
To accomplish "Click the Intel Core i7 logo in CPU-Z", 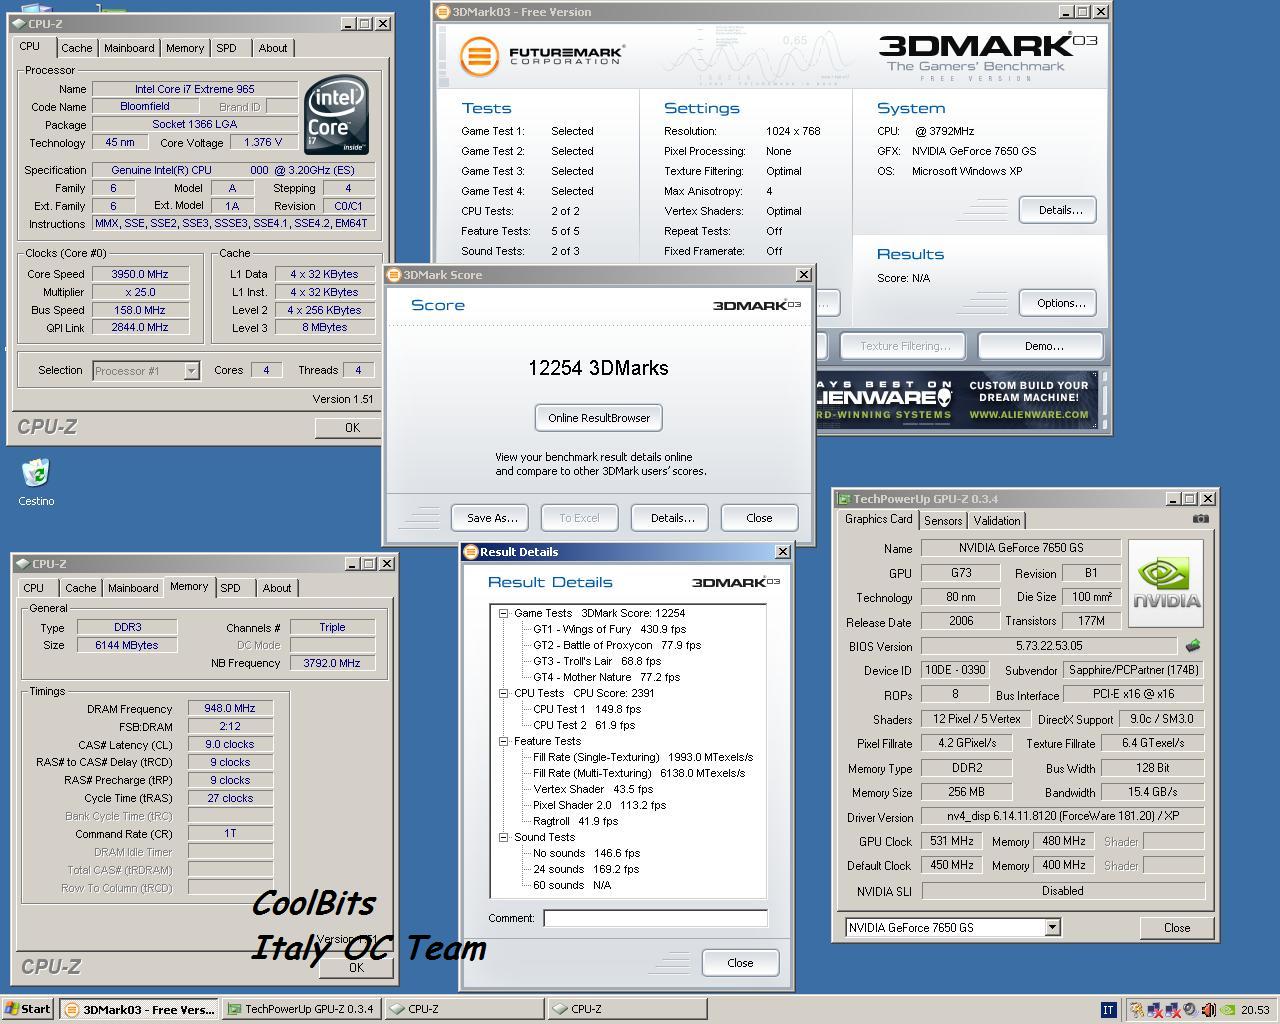I will pos(336,115).
